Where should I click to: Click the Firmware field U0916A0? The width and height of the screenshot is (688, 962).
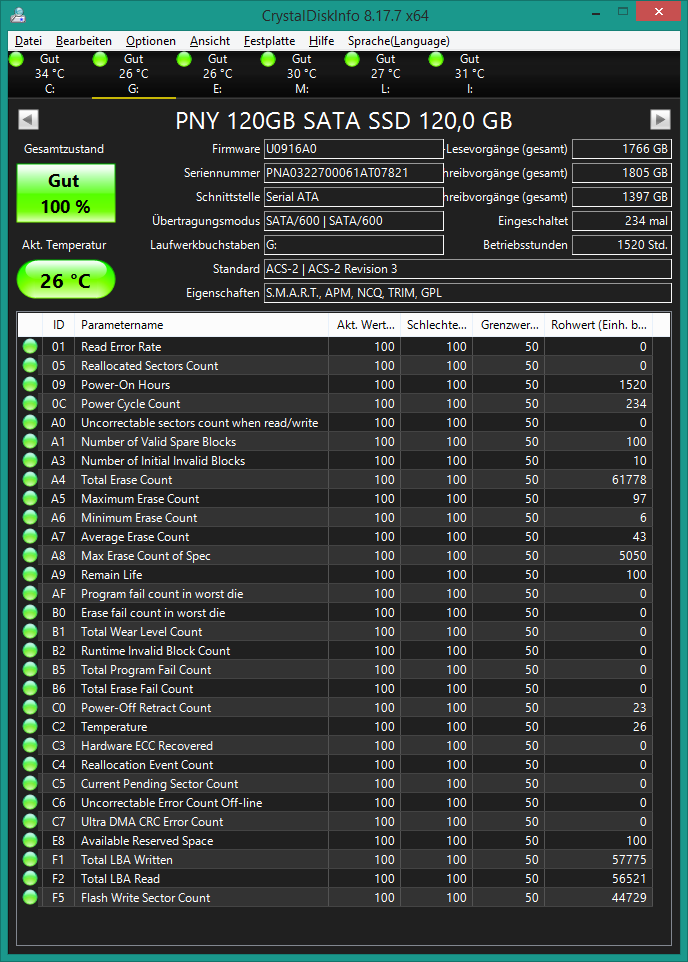(354, 149)
